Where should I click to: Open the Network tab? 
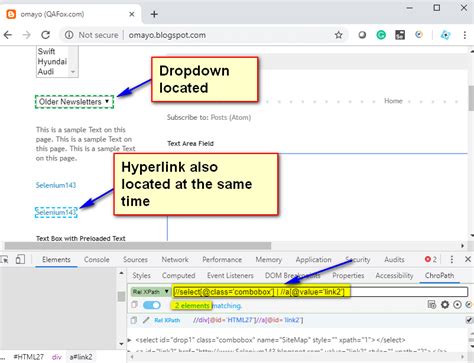(x=175, y=259)
